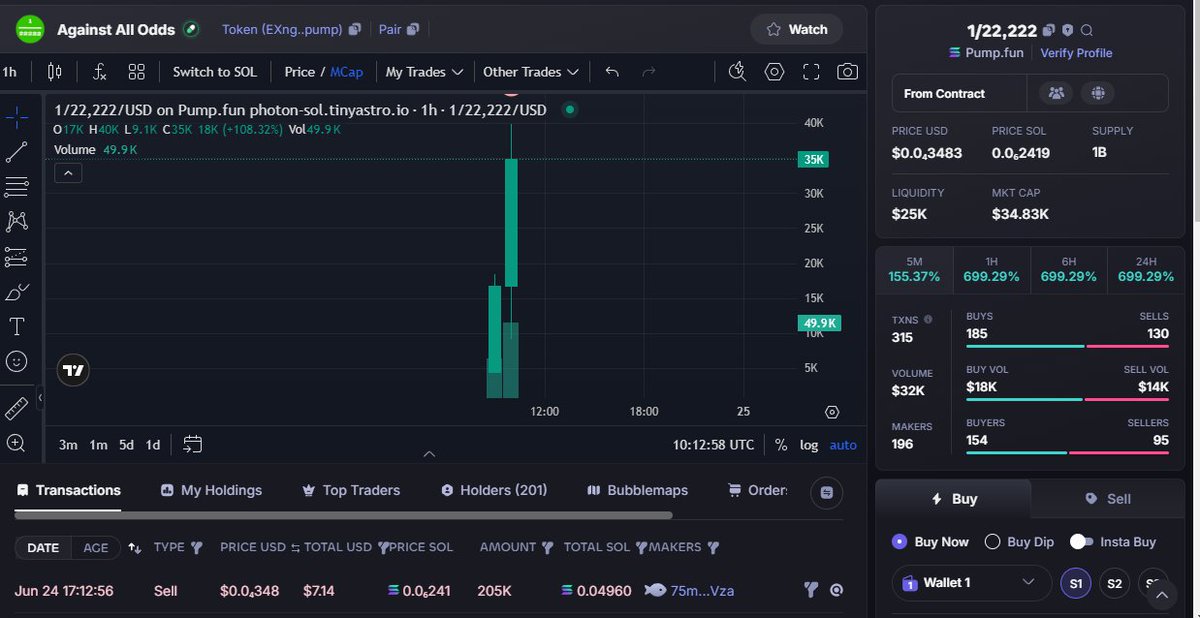Image resolution: width=1200 pixels, height=618 pixels.
Task: Search the token with magnifier icon
Action: click(1087, 31)
